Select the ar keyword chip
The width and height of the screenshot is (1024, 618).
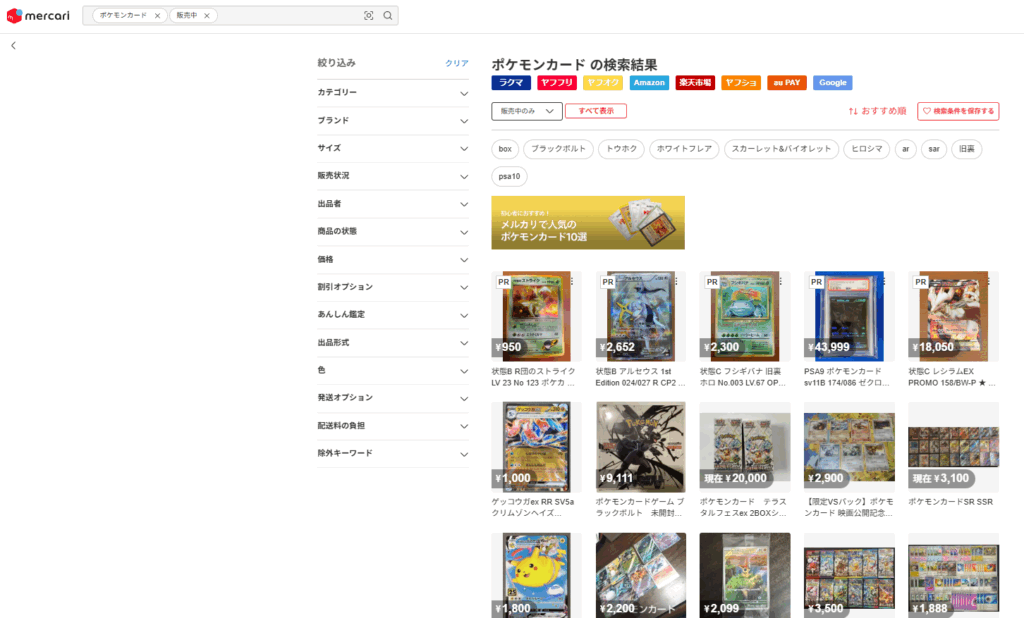[x=906, y=149]
